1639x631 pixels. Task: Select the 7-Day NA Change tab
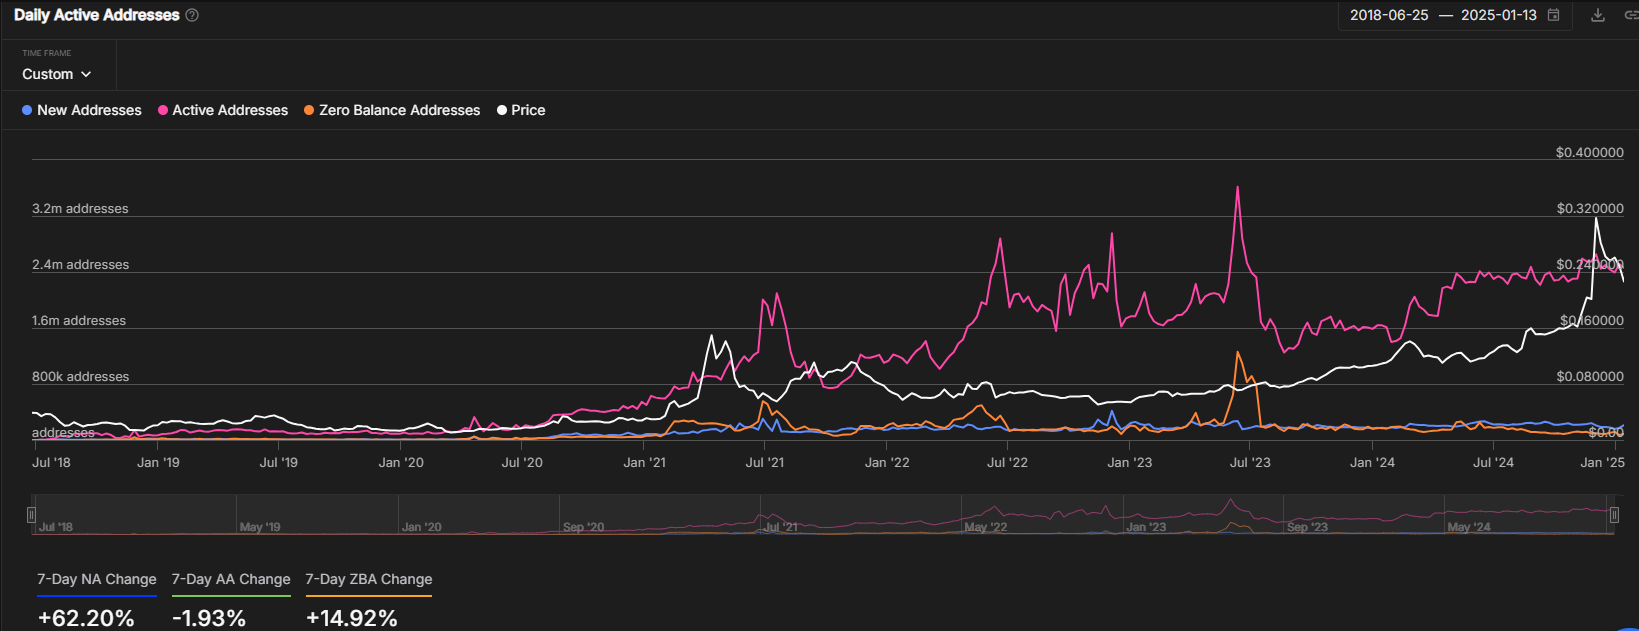pyautogui.click(x=97, y=580)
